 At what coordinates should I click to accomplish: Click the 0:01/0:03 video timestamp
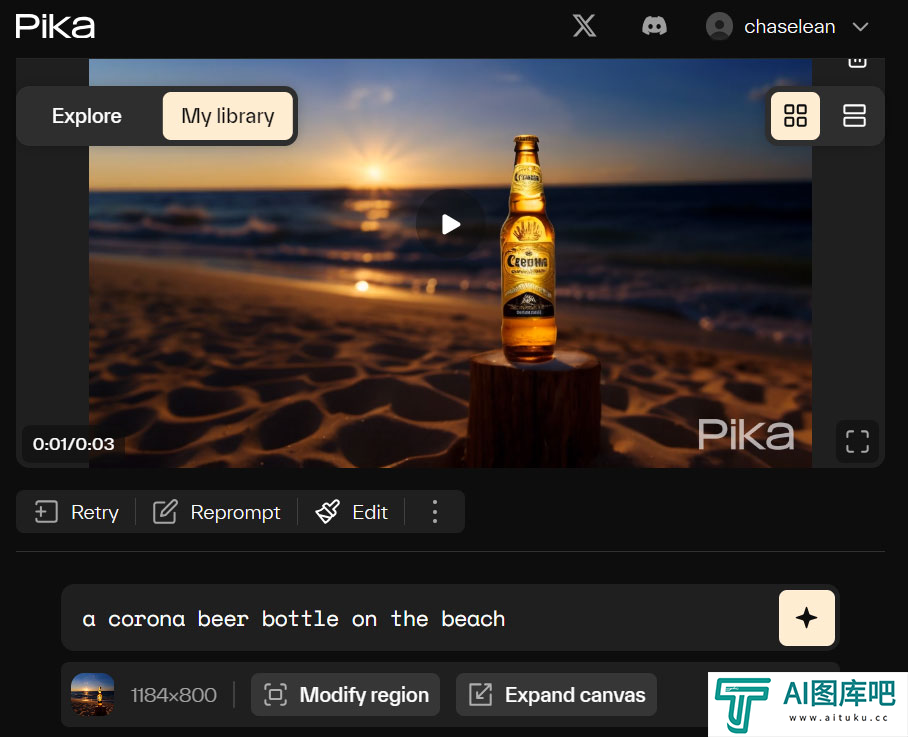74,444
